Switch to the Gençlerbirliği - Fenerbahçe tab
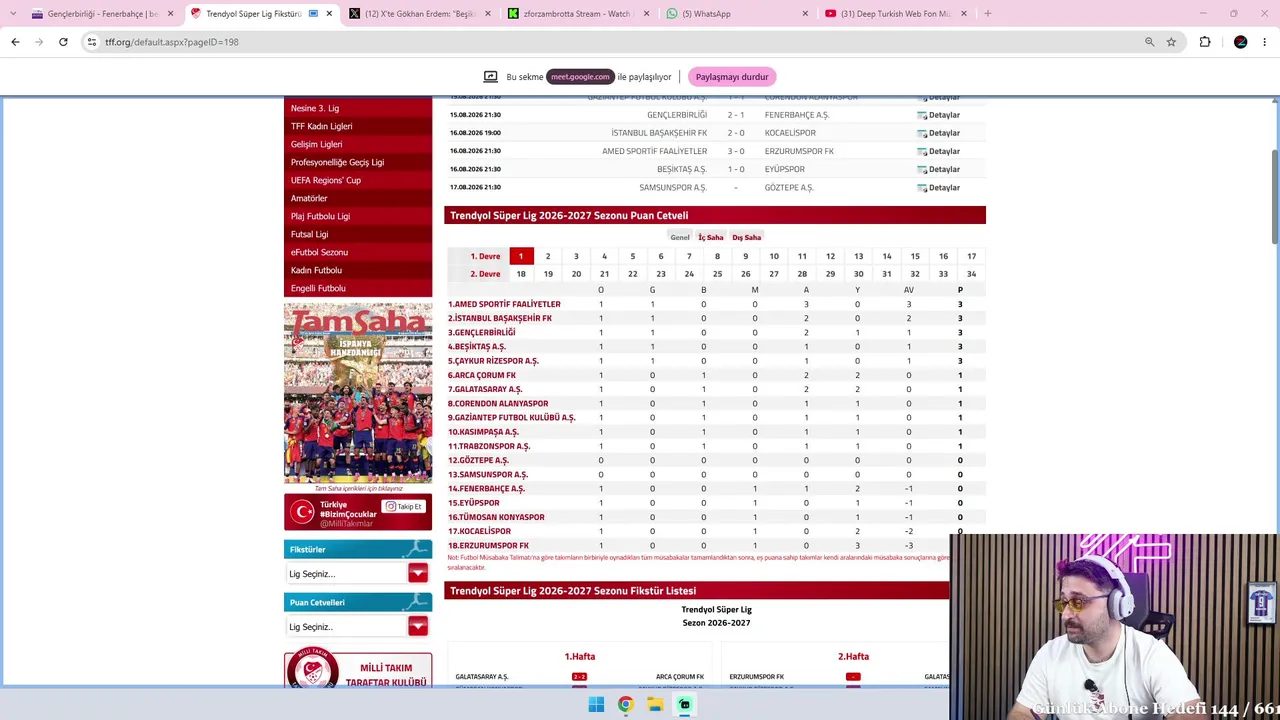Image resolution: width=1280 pixels, height=720 pixels. [102, 13]
